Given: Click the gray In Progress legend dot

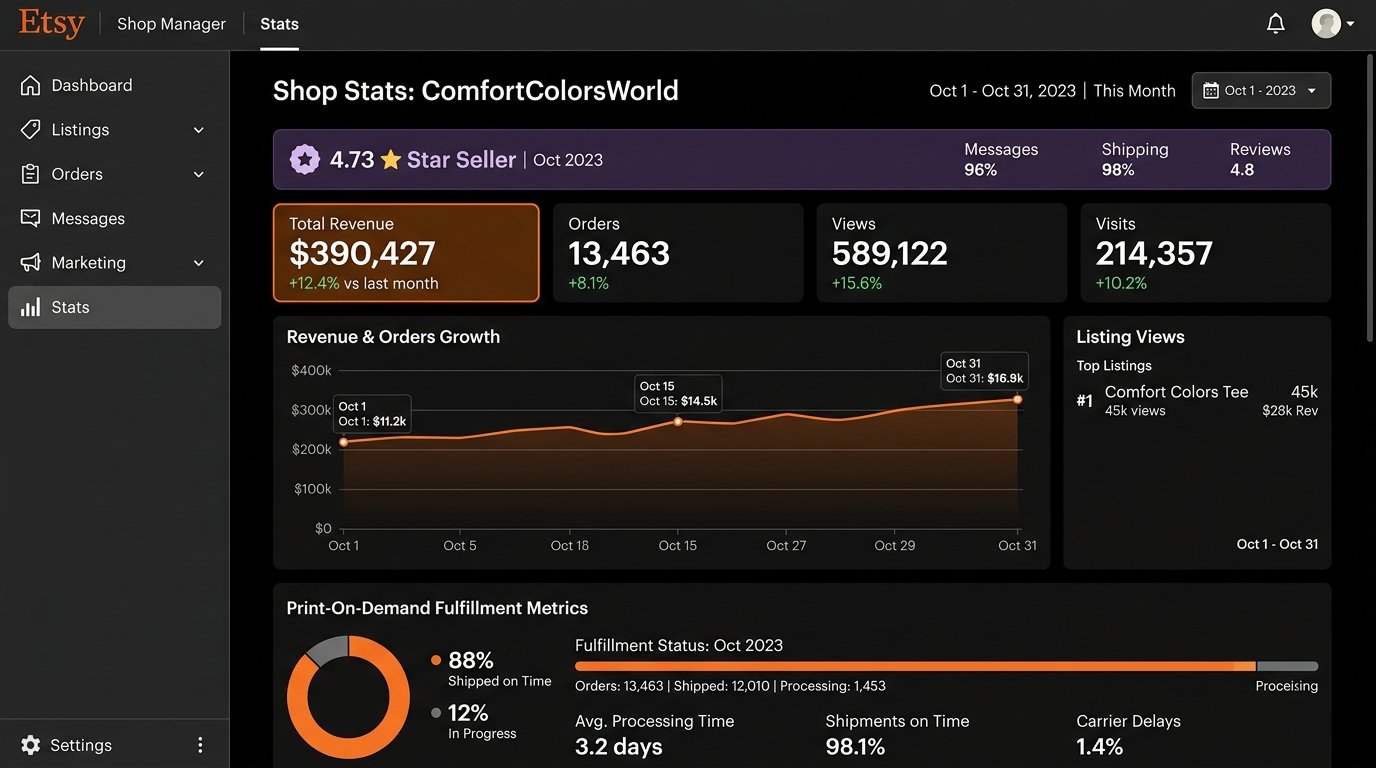Looking at the screenshot, I should click(x=436, y=713).
